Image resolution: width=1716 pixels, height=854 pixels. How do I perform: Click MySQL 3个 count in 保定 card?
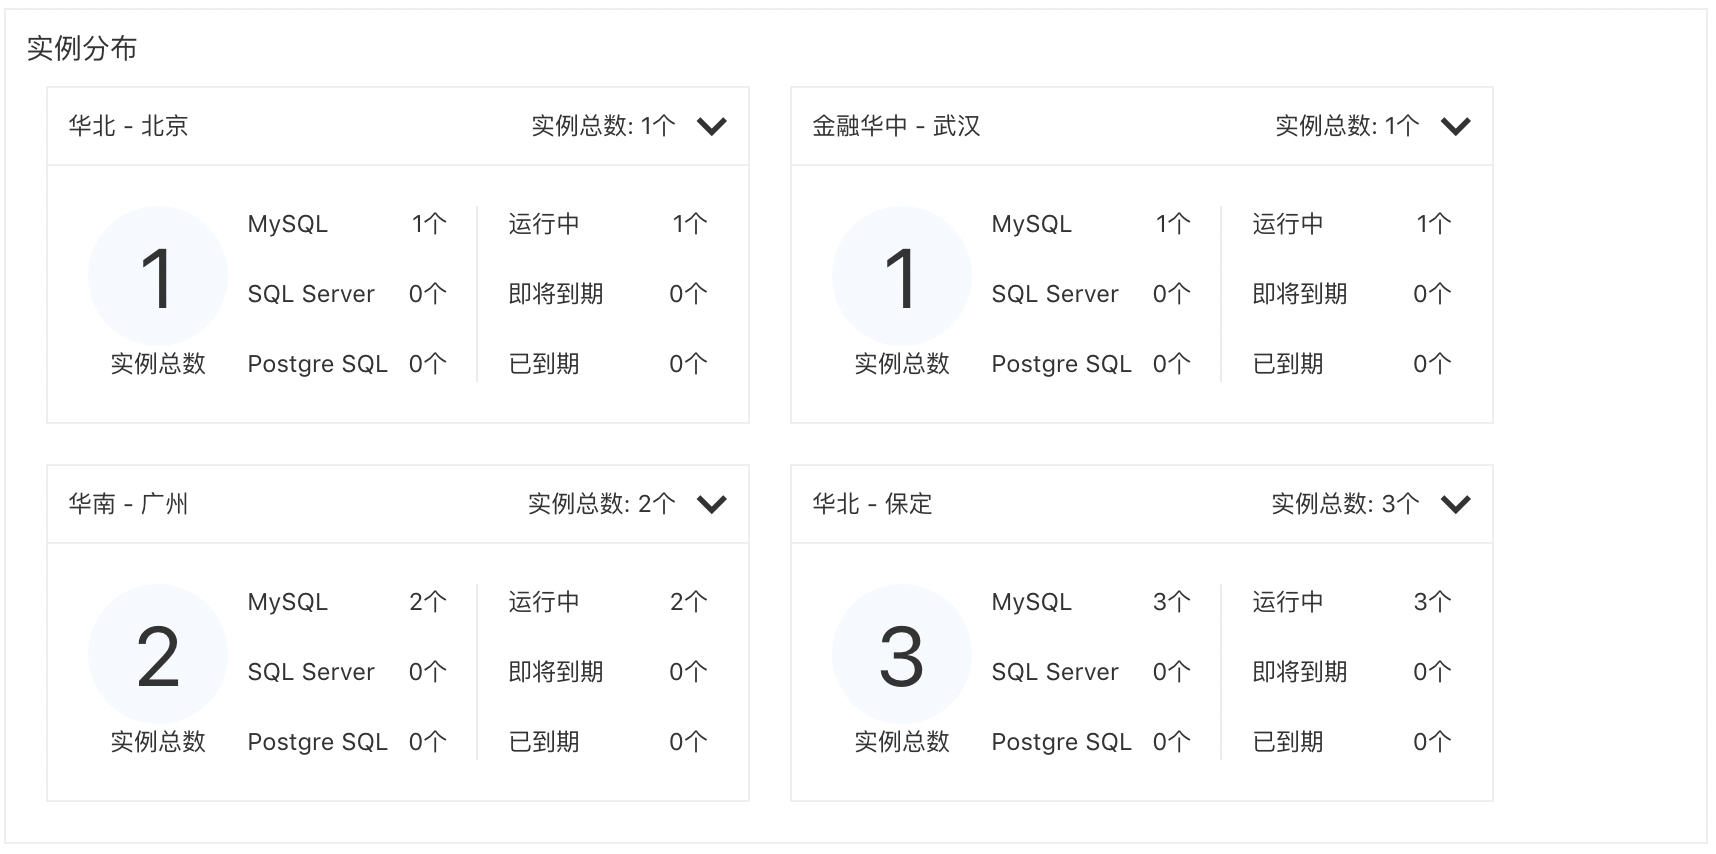coord(1172,602)
